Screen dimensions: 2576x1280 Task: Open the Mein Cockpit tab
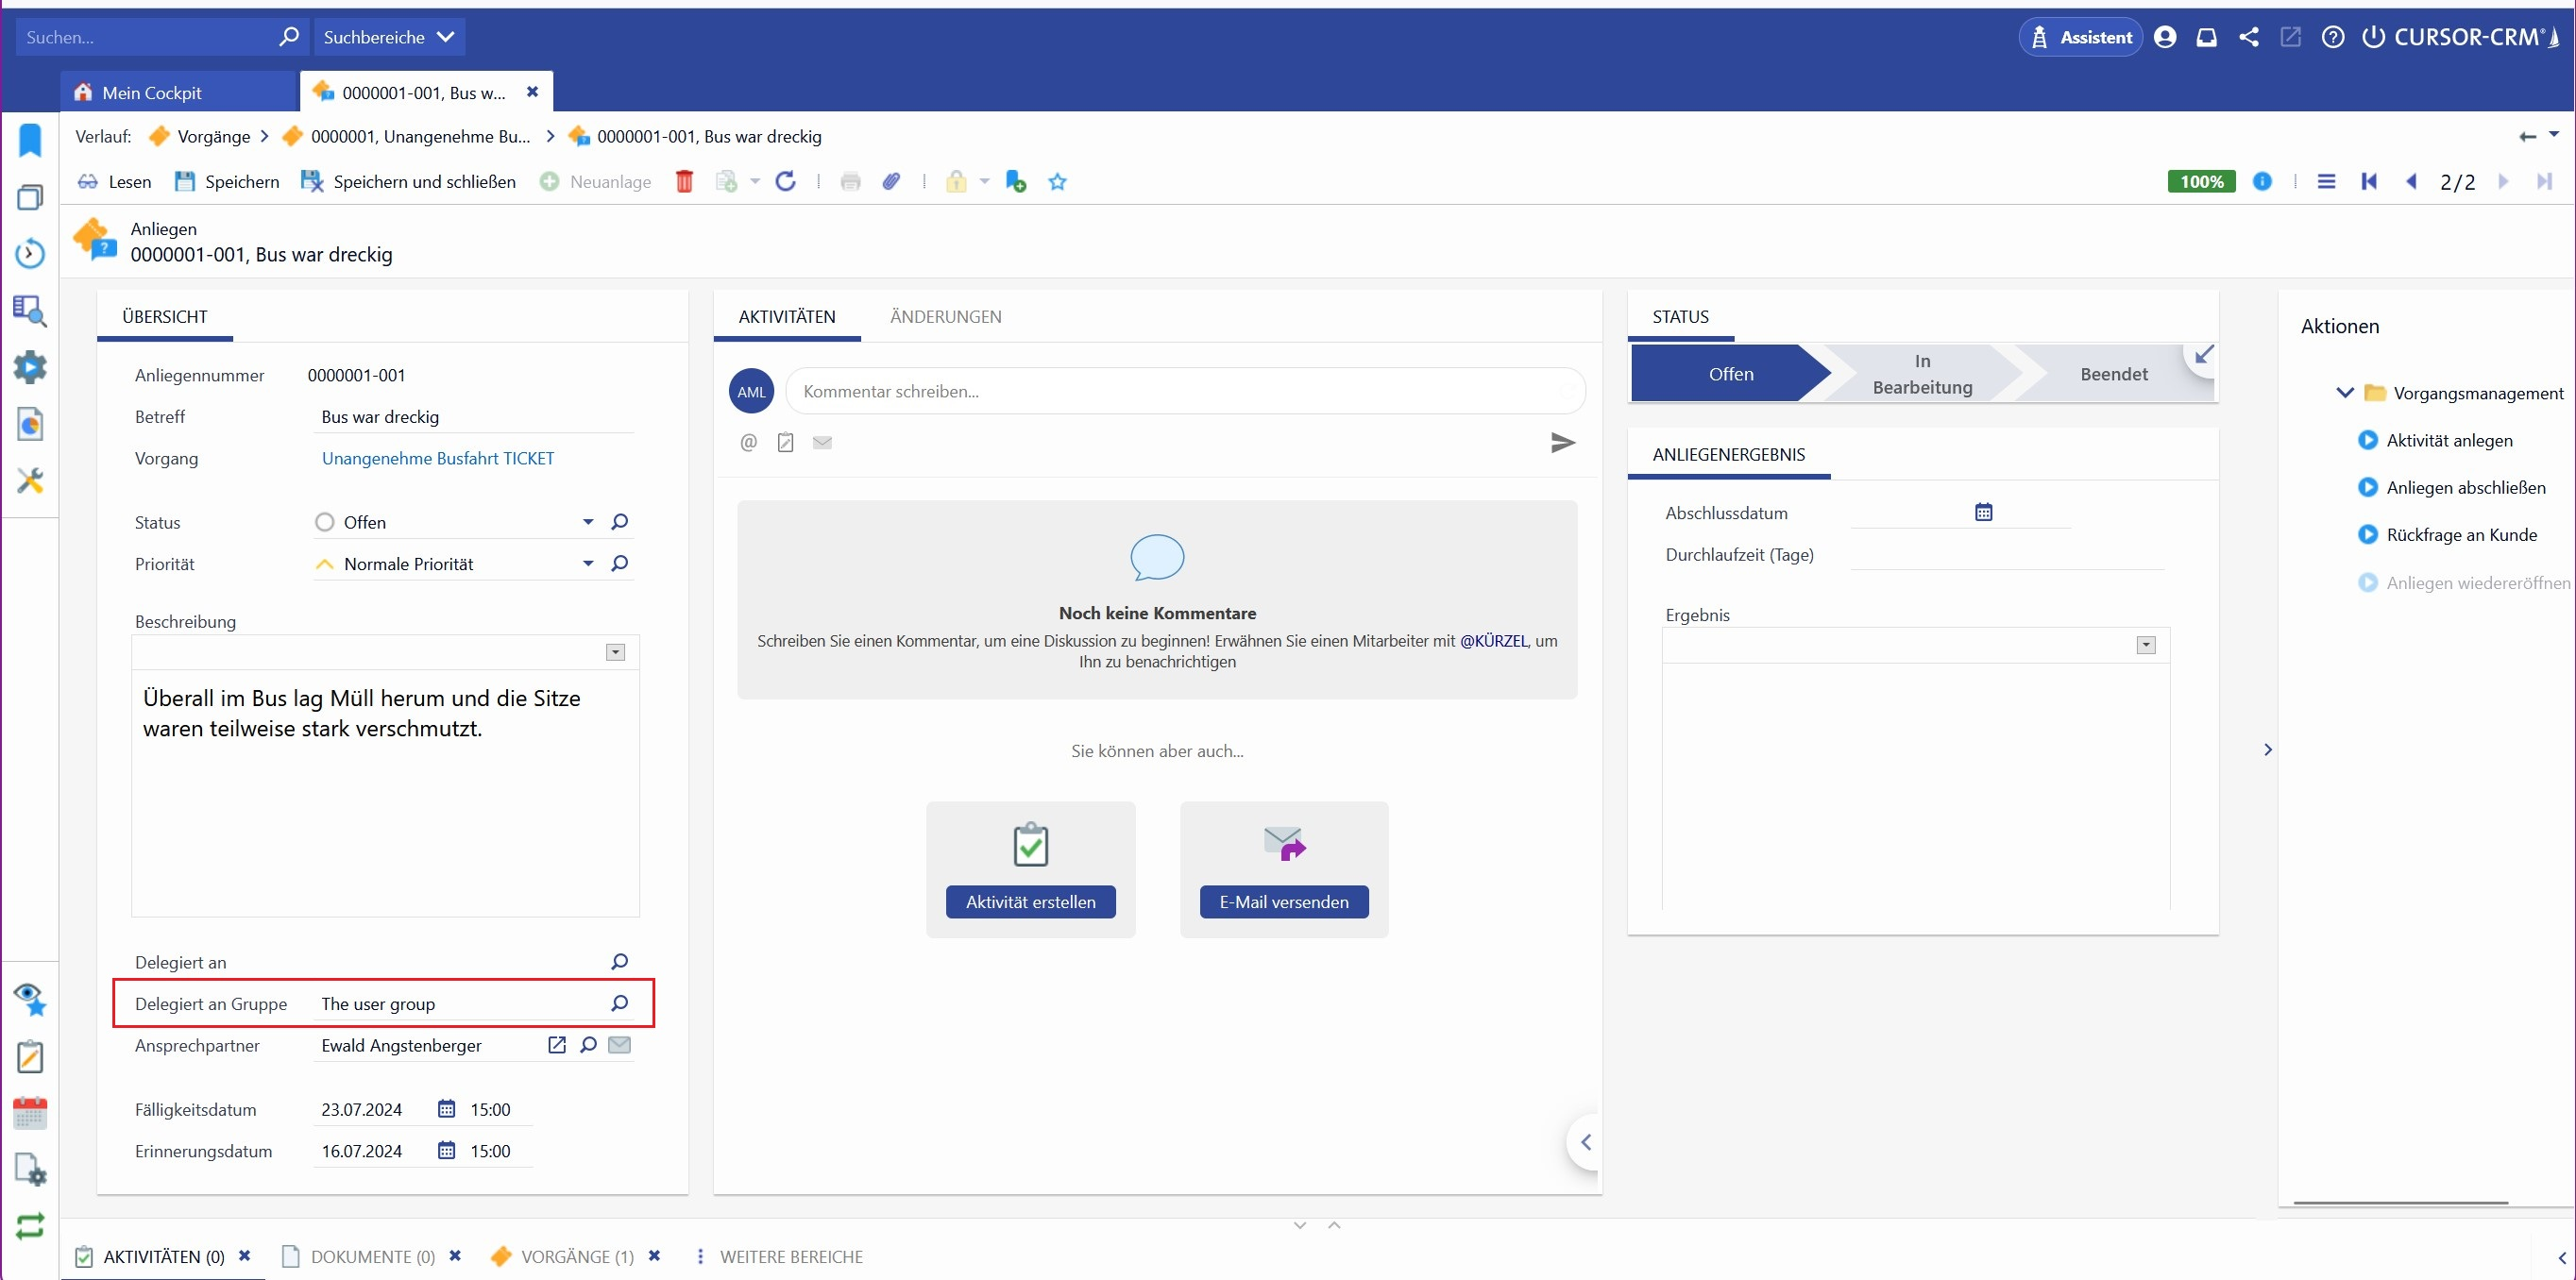(152, 92)
